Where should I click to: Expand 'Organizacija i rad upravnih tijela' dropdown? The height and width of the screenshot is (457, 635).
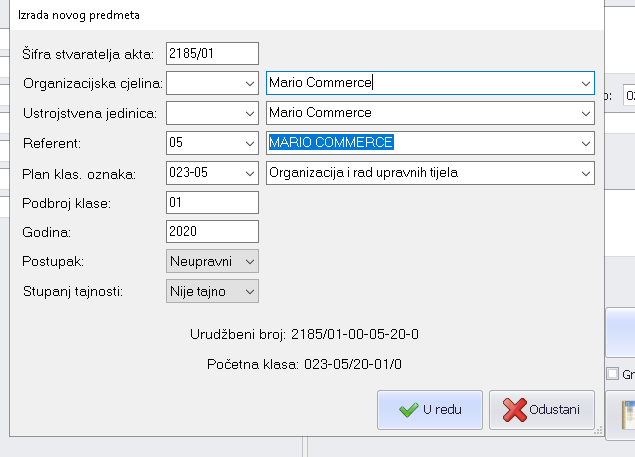584,173
